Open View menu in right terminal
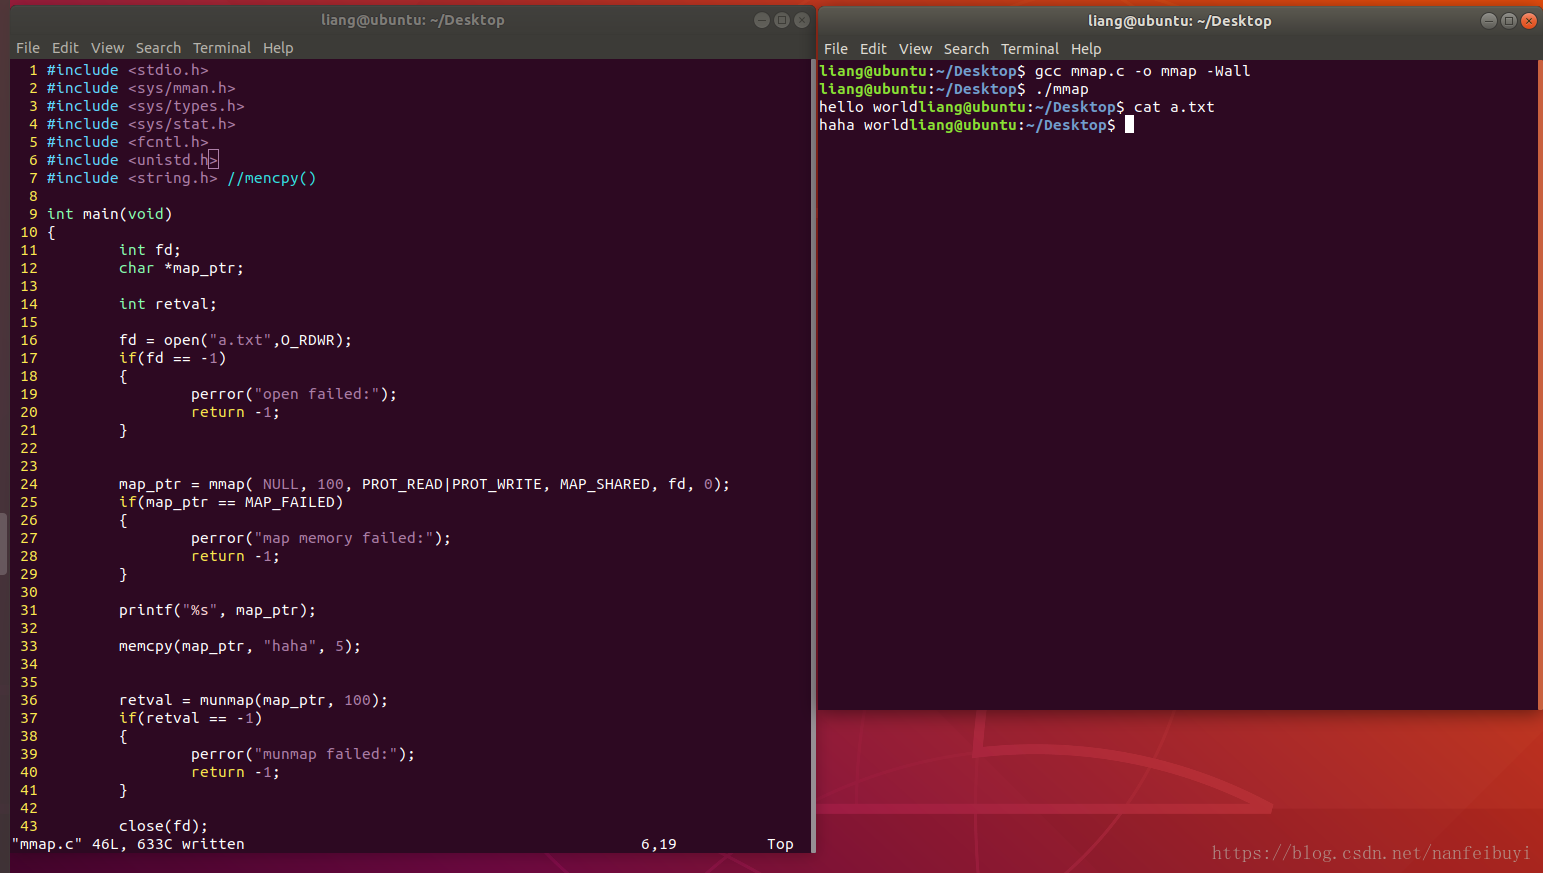This screenshot has height=873, width=1543. [x=915, y=49]
